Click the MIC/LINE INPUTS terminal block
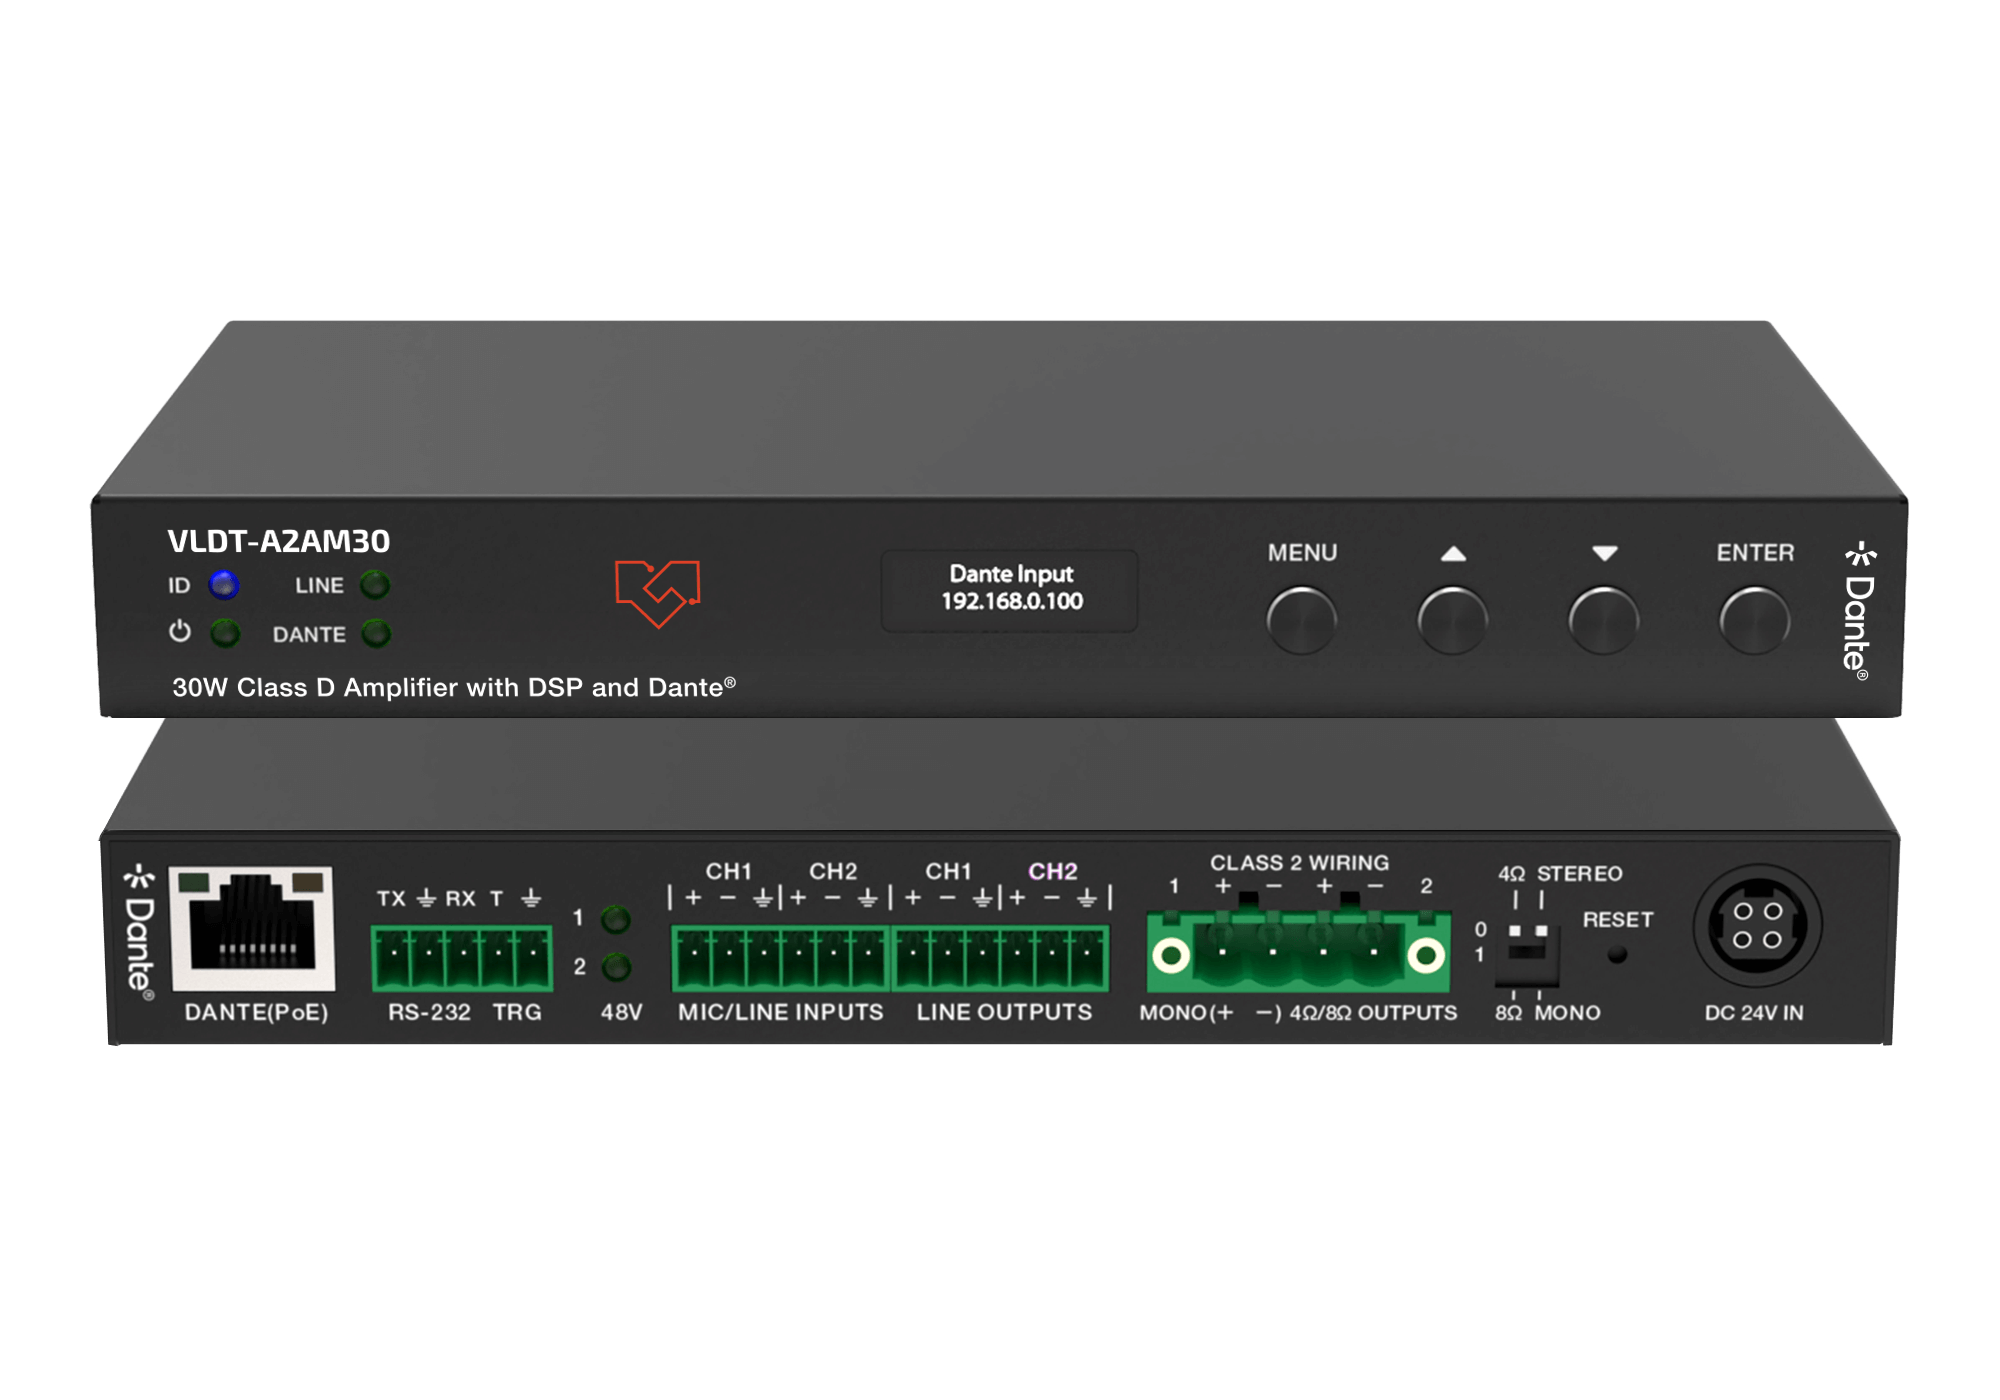 779,957
